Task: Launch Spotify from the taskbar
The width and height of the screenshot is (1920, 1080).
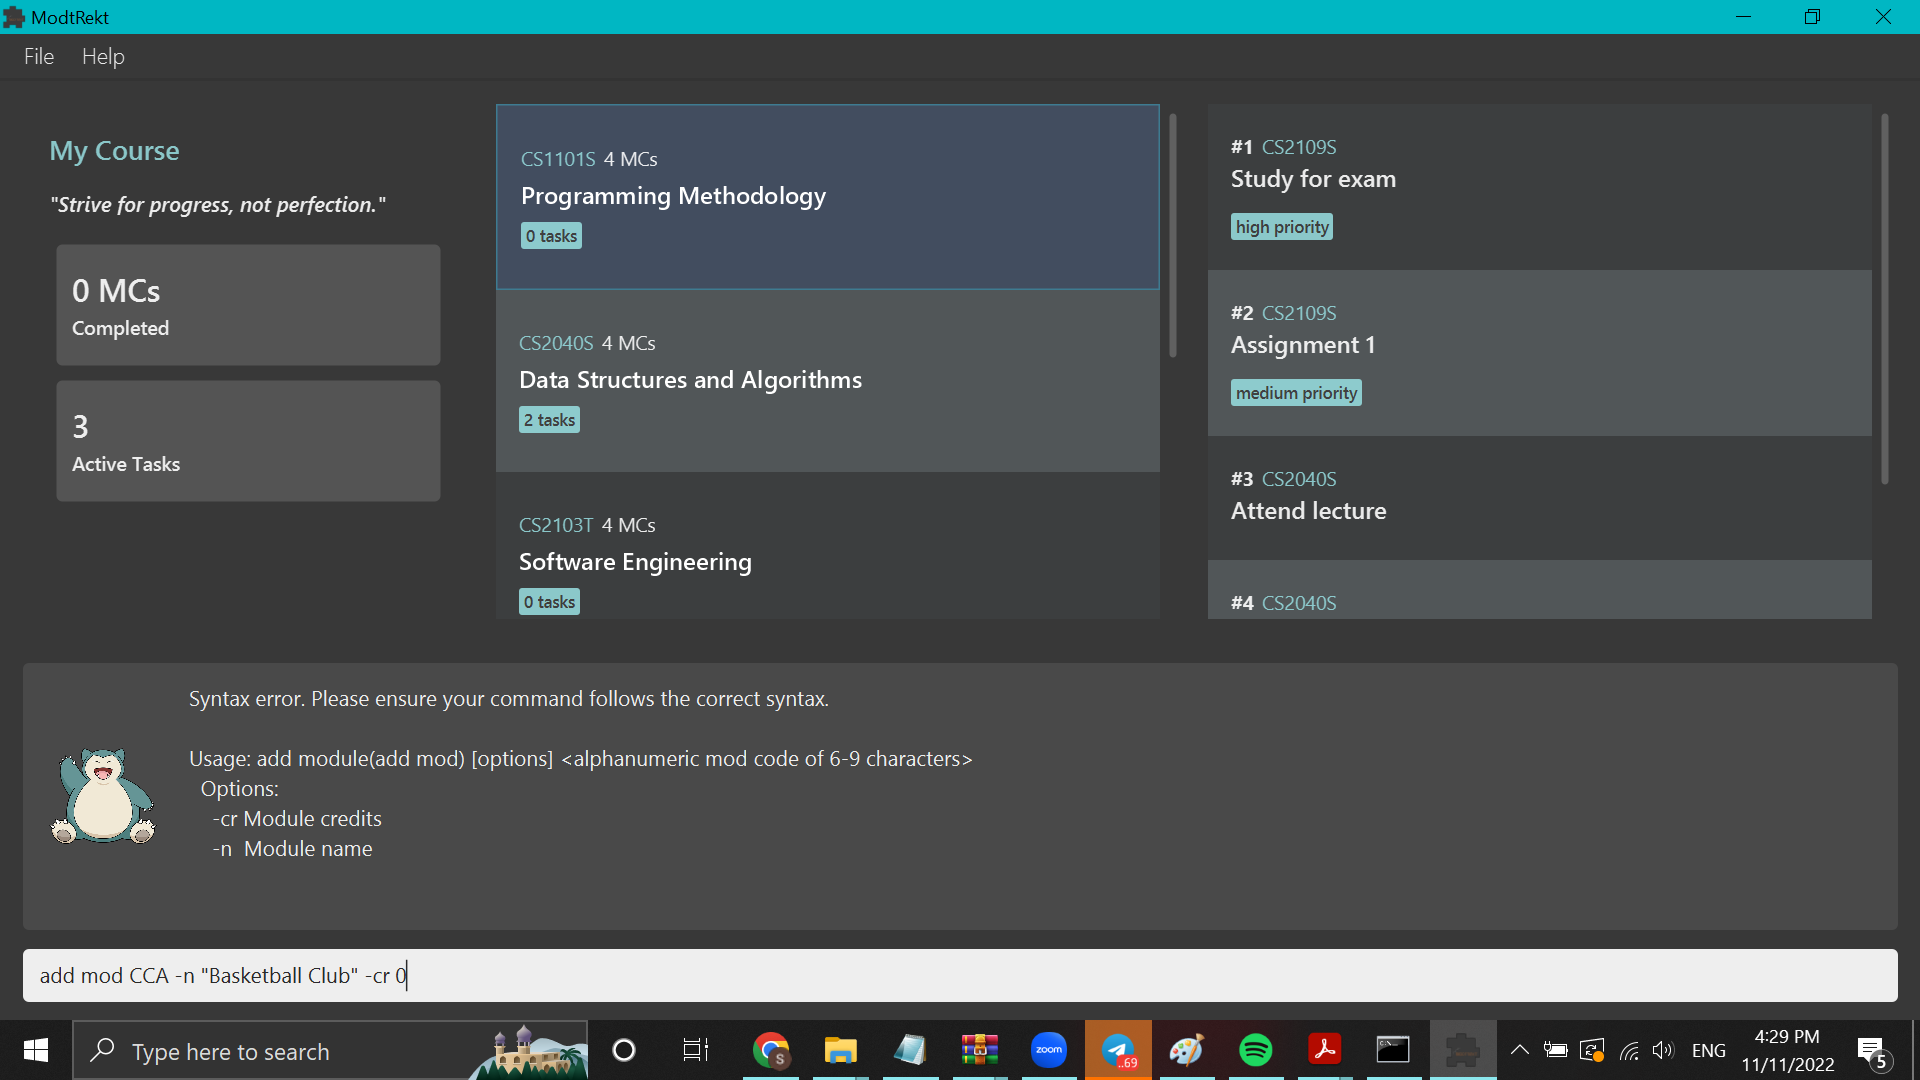Action: coord(1255,1050)
